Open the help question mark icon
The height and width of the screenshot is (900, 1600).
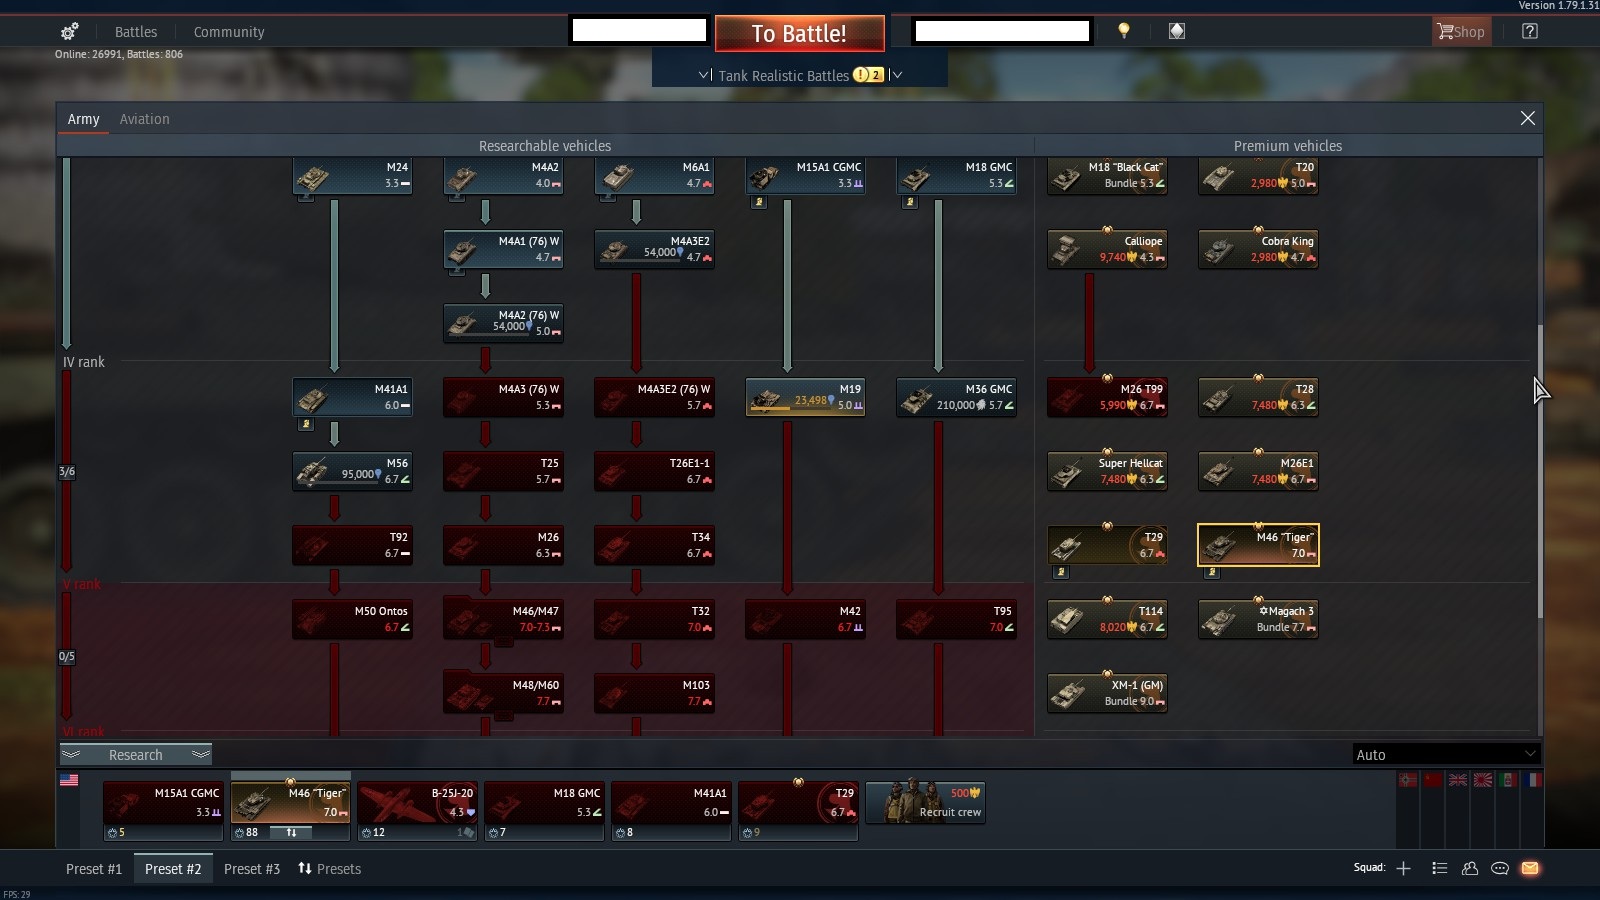(1529, 31)
